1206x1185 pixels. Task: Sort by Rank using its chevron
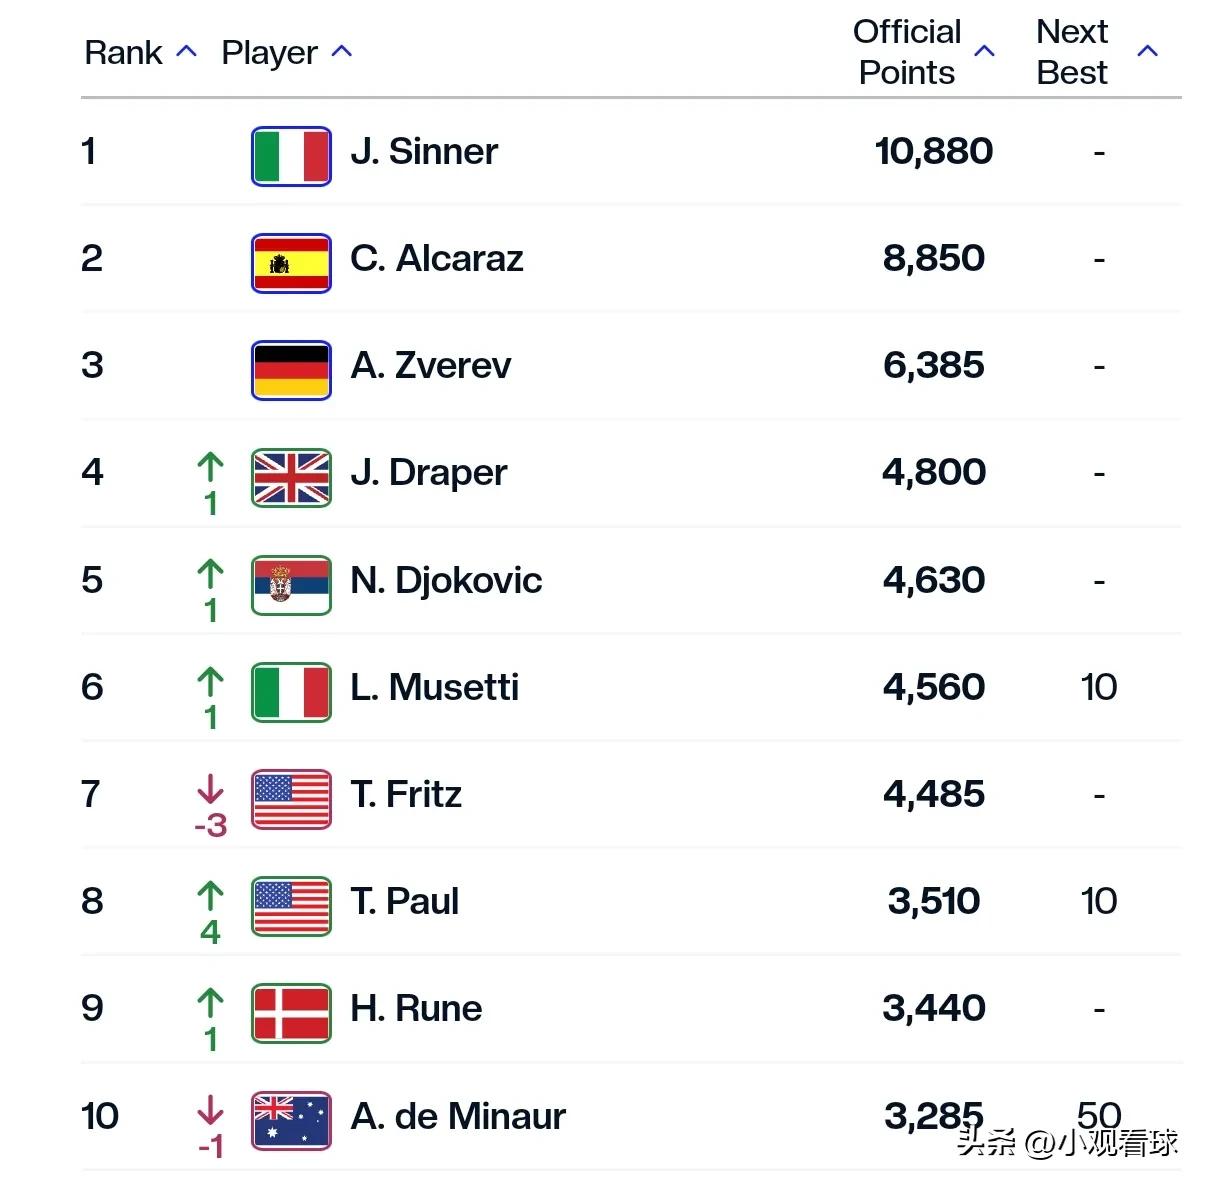186,52
